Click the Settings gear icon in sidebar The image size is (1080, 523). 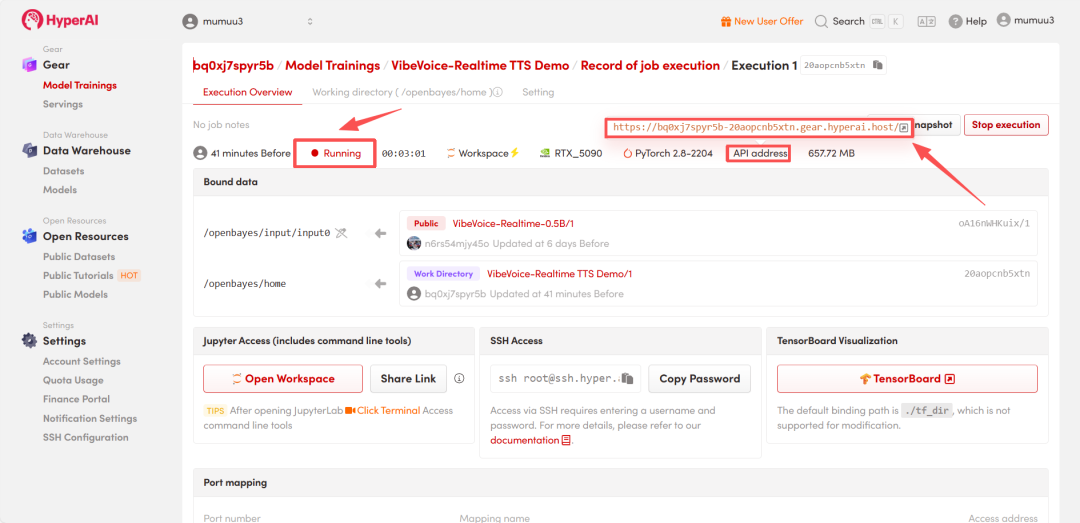tap(29, 340)
